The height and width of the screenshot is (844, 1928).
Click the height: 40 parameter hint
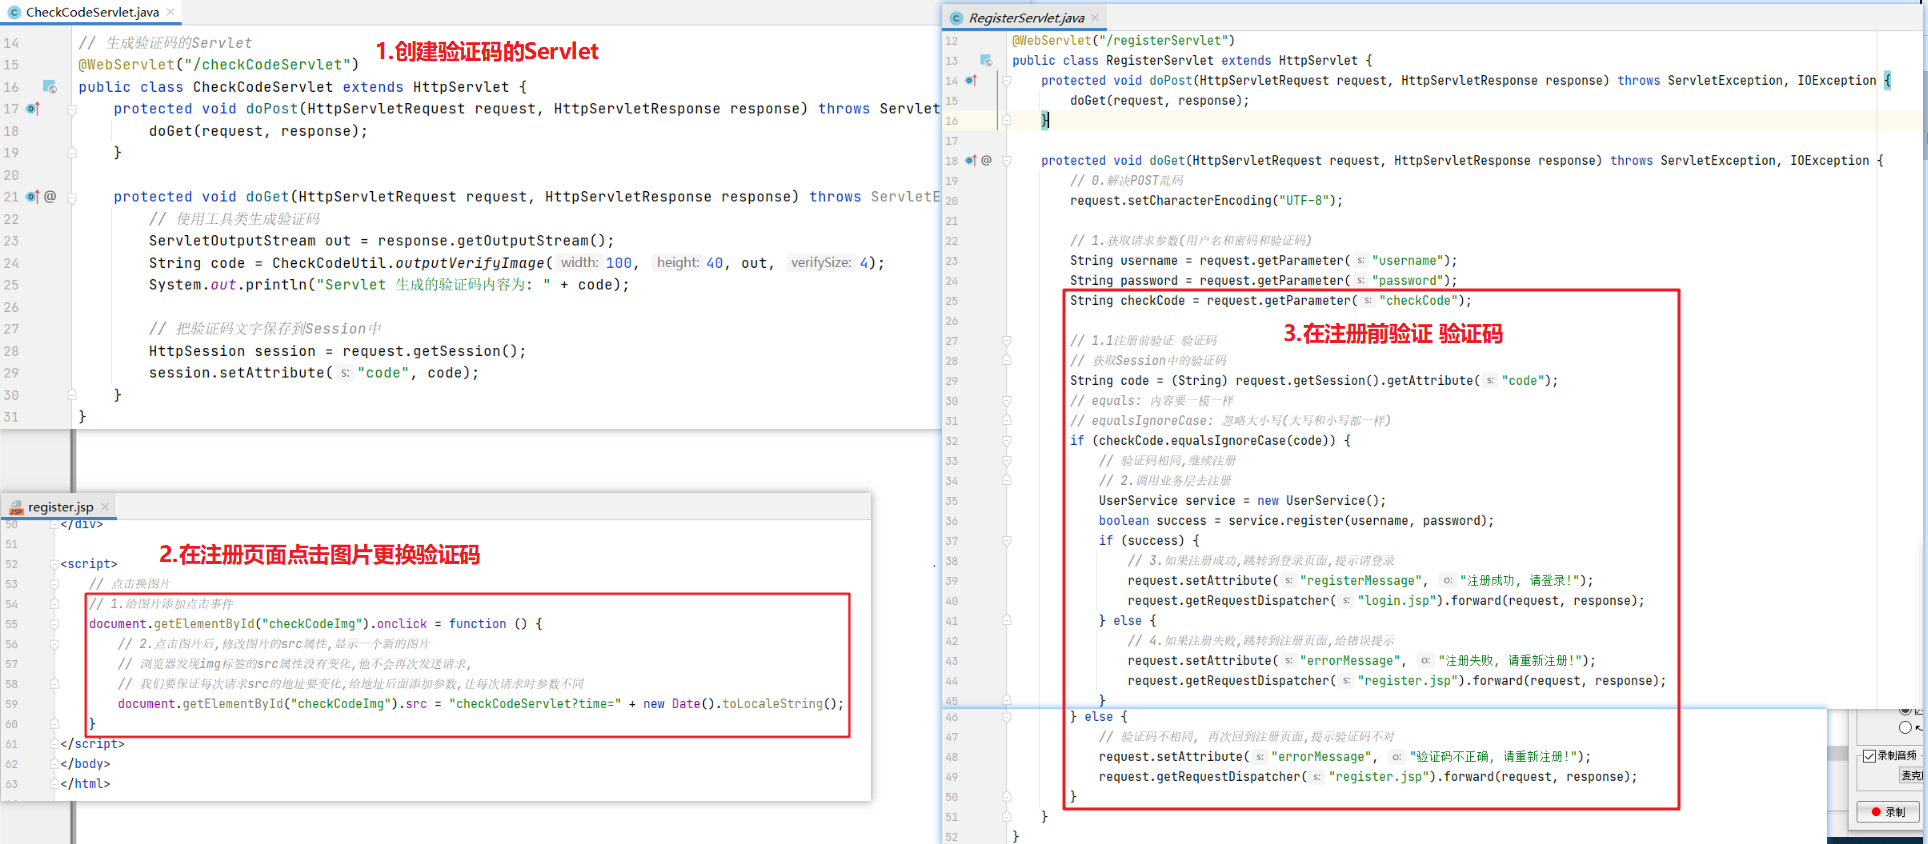(x=690, y=263)
